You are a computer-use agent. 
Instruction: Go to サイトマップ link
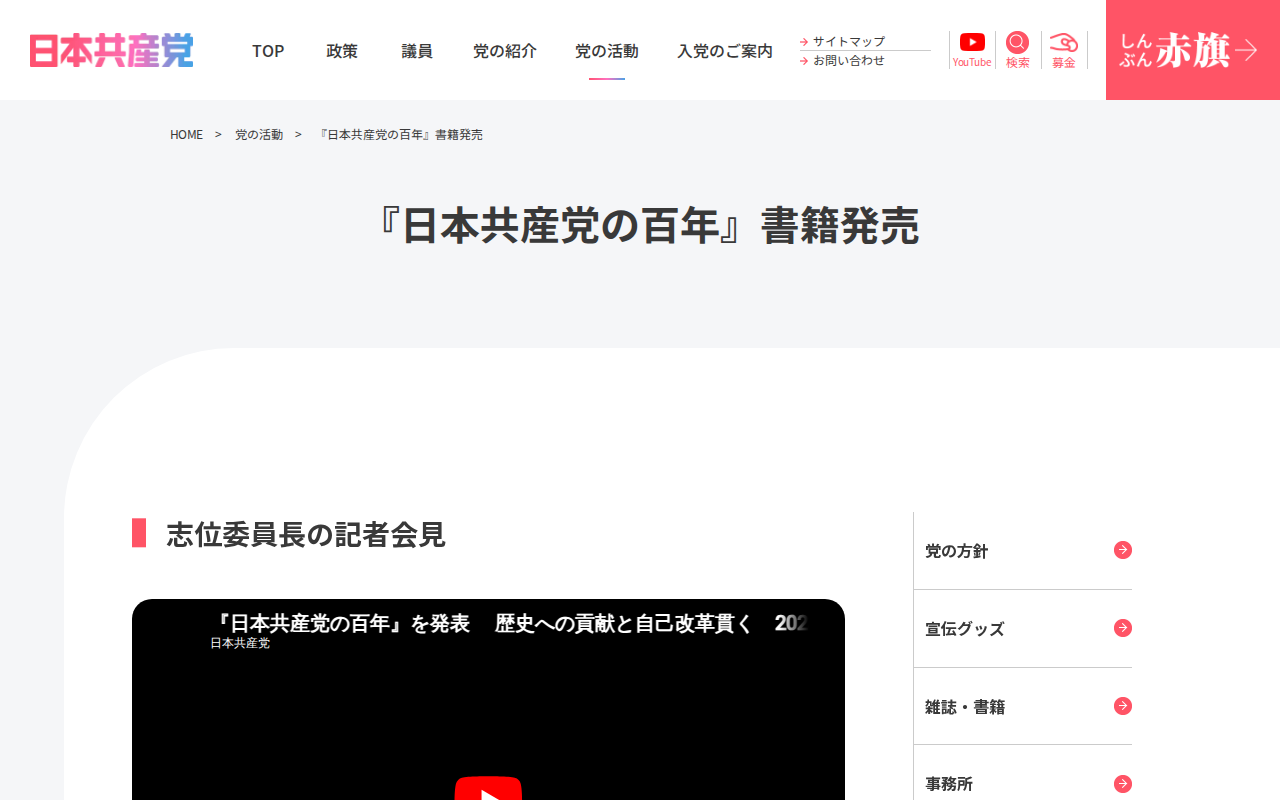(848, 41)
